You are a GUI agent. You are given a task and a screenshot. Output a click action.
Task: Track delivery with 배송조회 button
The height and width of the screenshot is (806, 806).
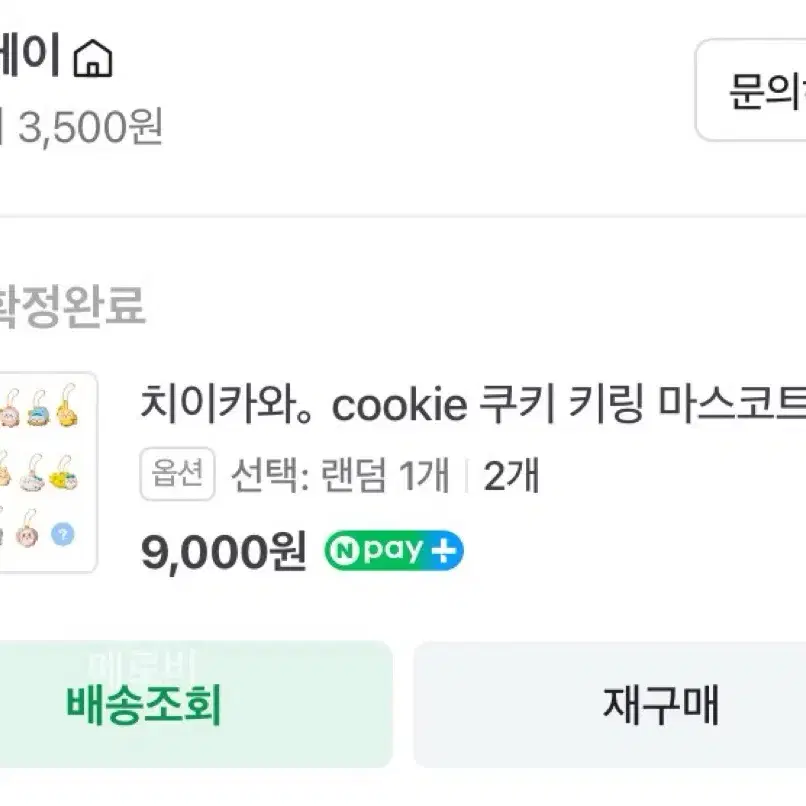(195, 704)
